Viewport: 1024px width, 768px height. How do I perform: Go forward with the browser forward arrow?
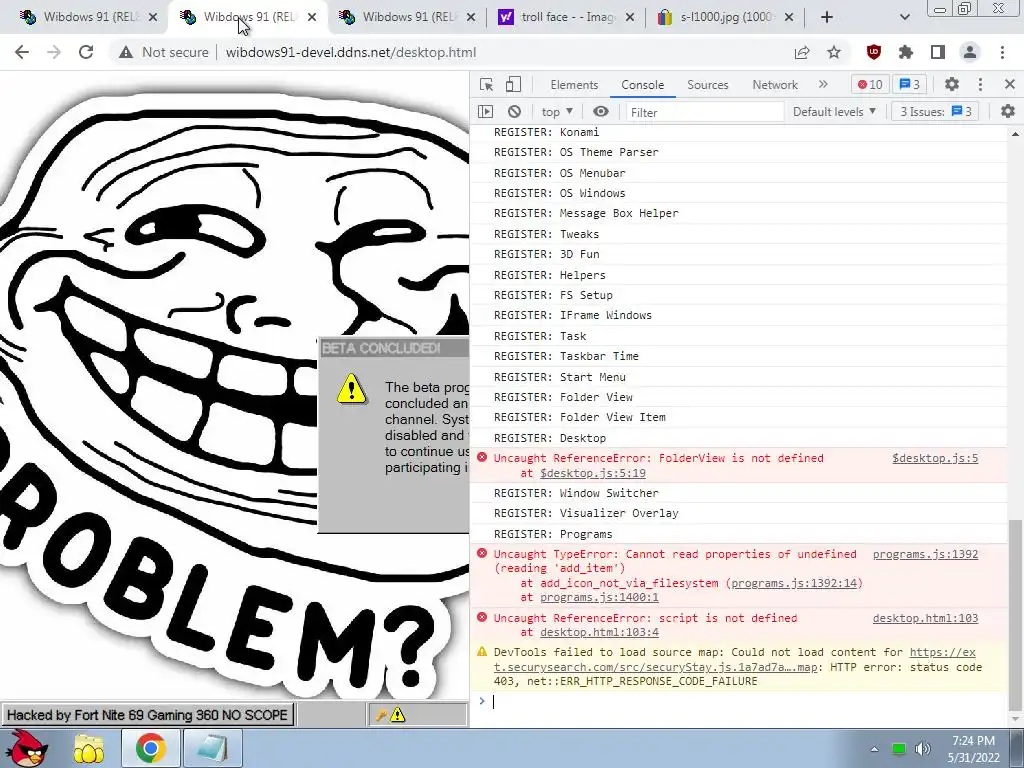pos(54,52)
